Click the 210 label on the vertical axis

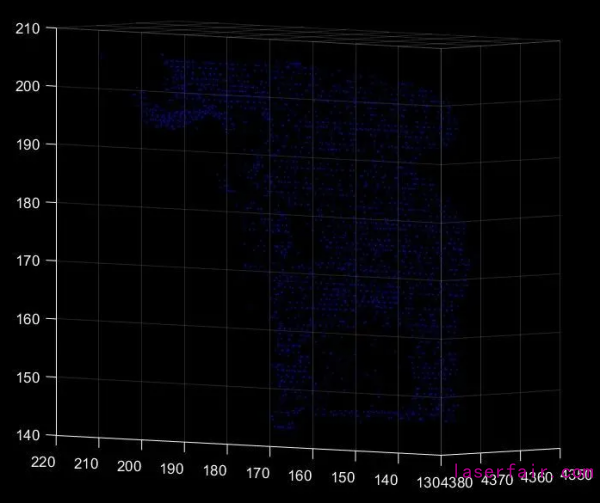click(x=27, y=28)
